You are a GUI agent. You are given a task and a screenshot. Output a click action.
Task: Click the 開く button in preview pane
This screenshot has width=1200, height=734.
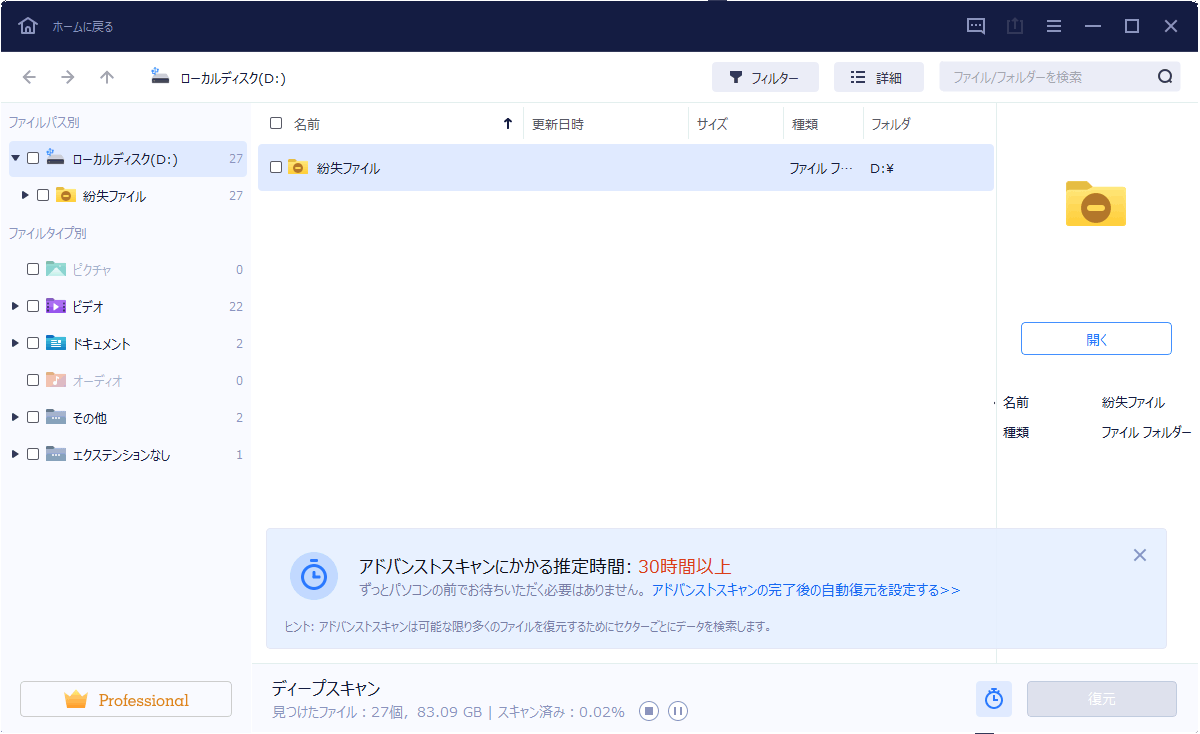[1096, 339]
